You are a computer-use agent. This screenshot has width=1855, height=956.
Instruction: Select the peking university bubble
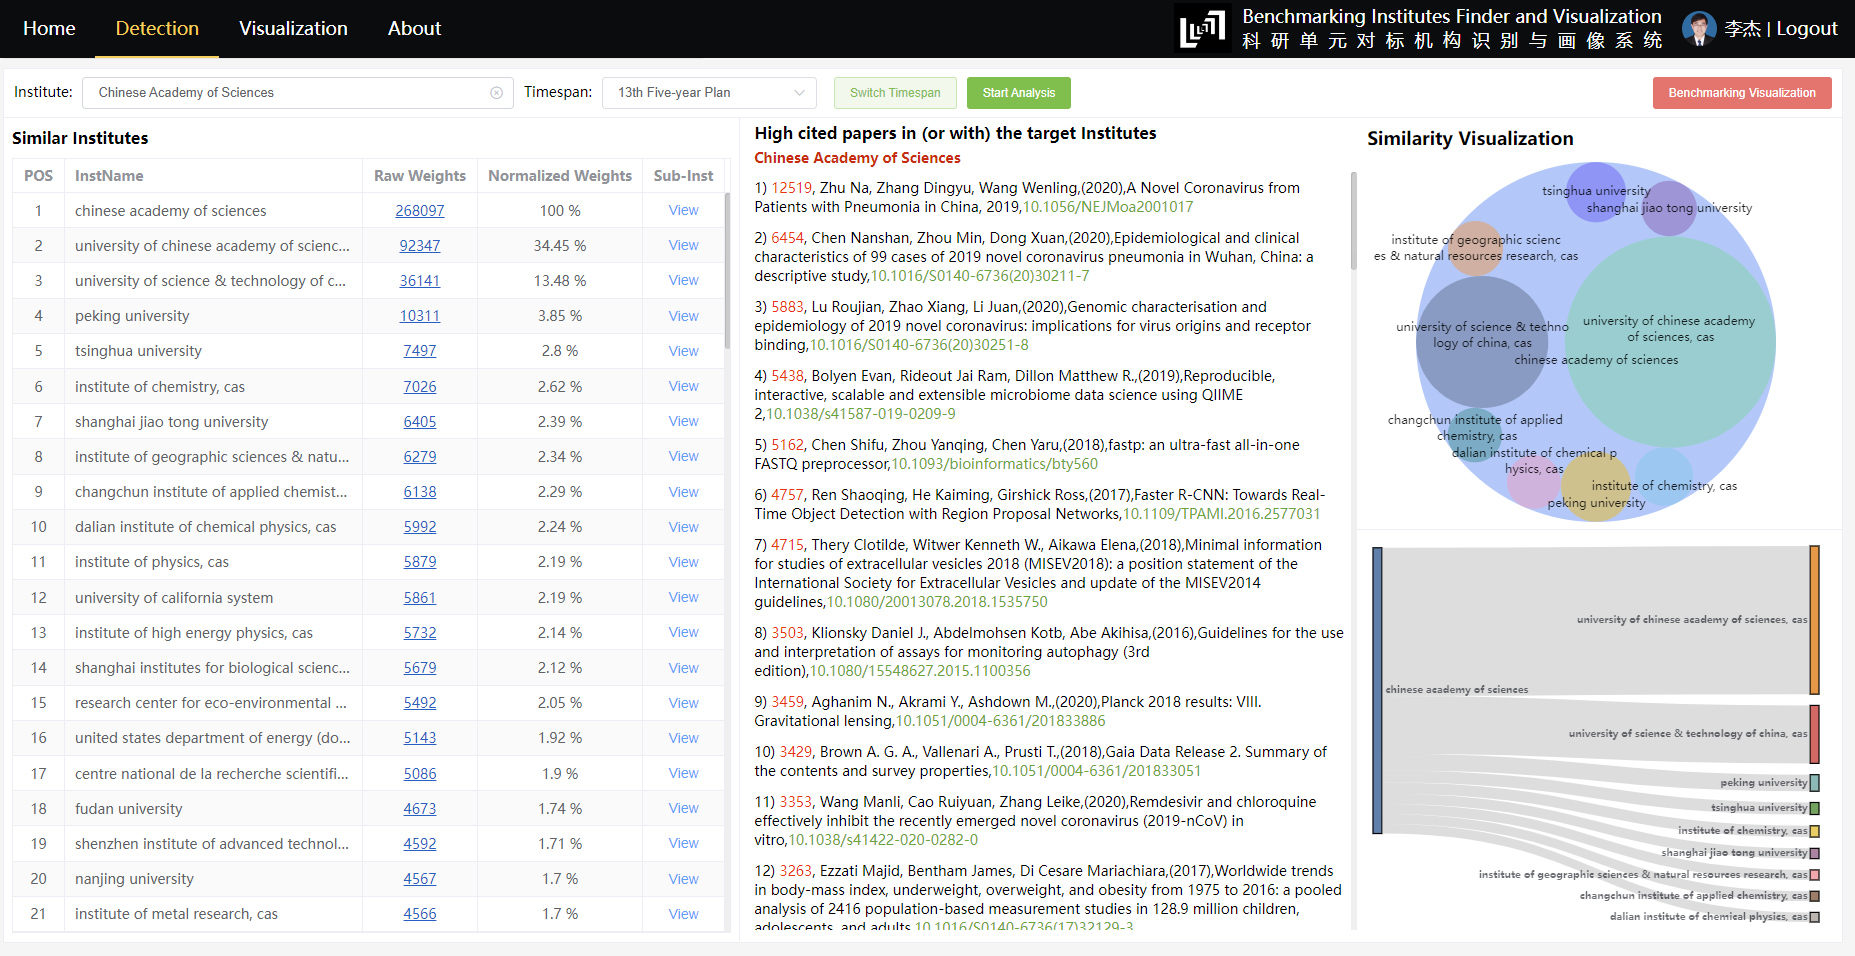[x=1596, y=487]
